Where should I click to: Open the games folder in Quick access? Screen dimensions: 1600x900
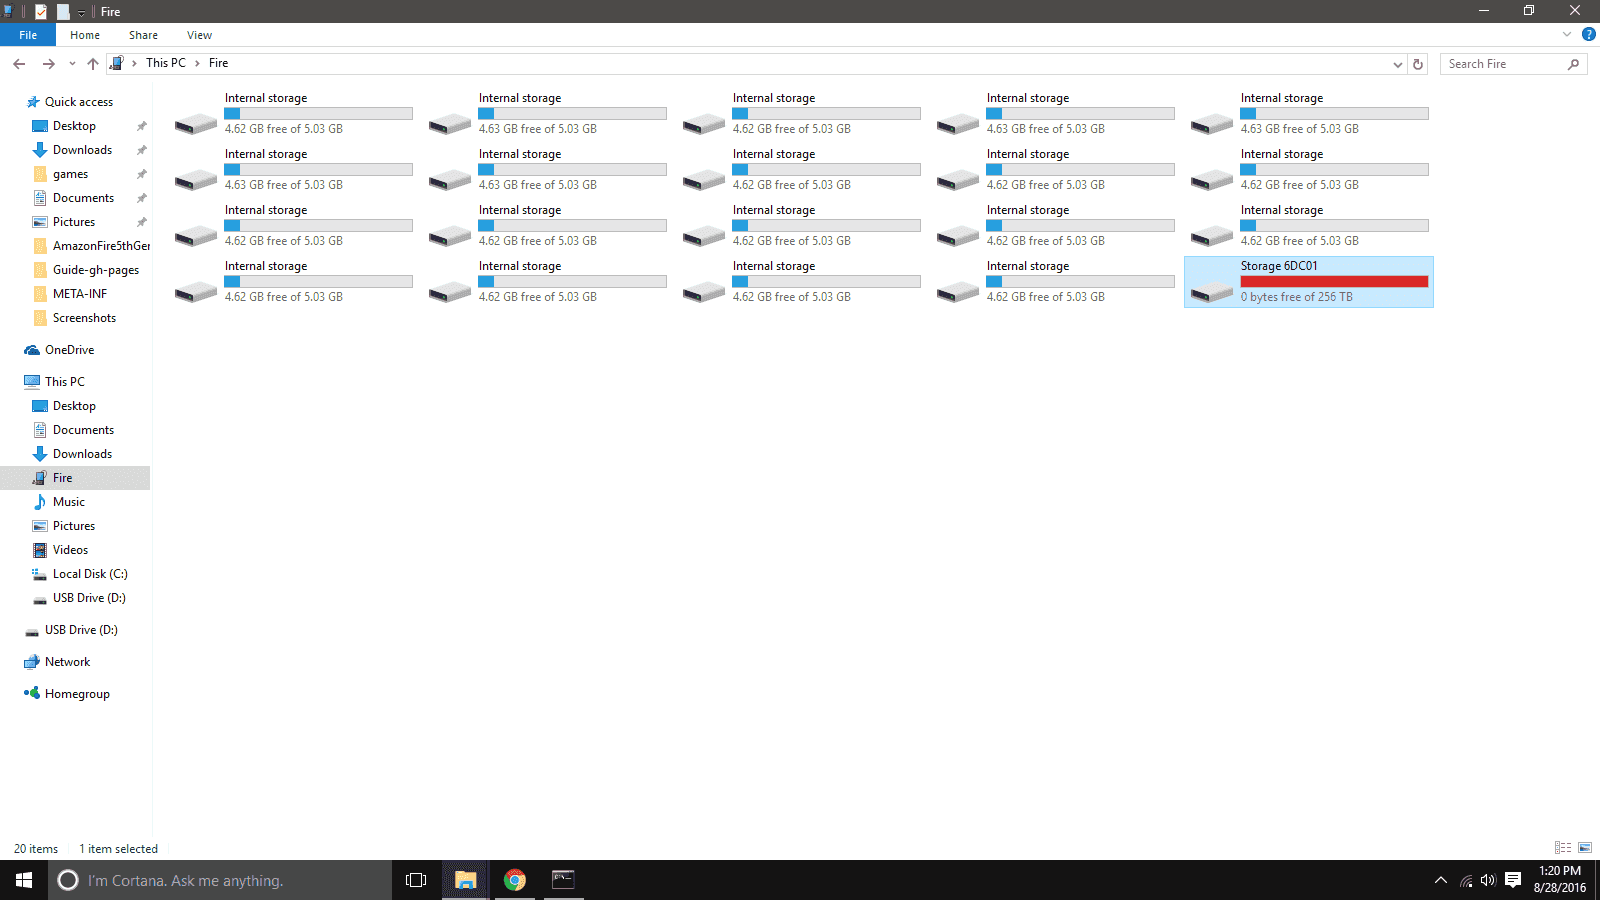pyautogui.click(x=70, y=174)
